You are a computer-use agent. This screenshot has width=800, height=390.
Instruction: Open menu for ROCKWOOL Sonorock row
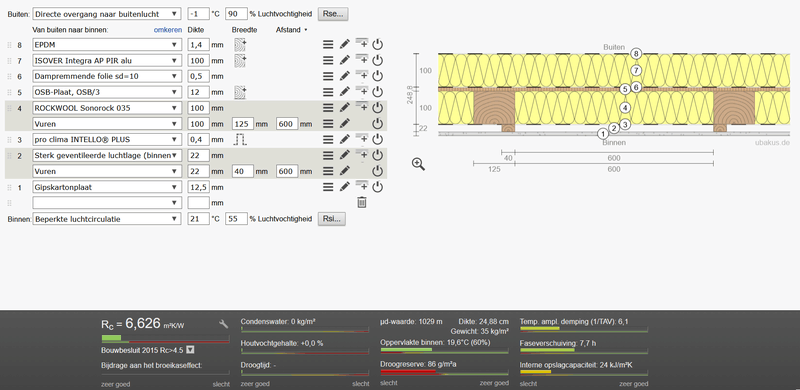tap(328, 108)
